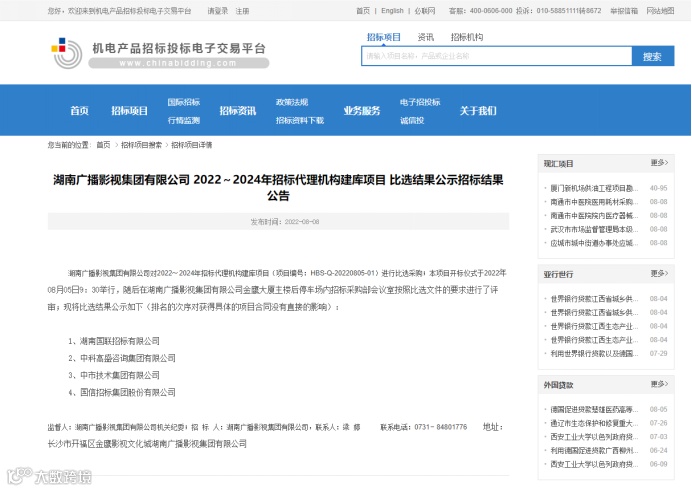This screenshot has height=491, width=692.
Task: Open 南通市中医院医用耗材采购 listing
Action: pyautogui.click(x=594, y=202)
